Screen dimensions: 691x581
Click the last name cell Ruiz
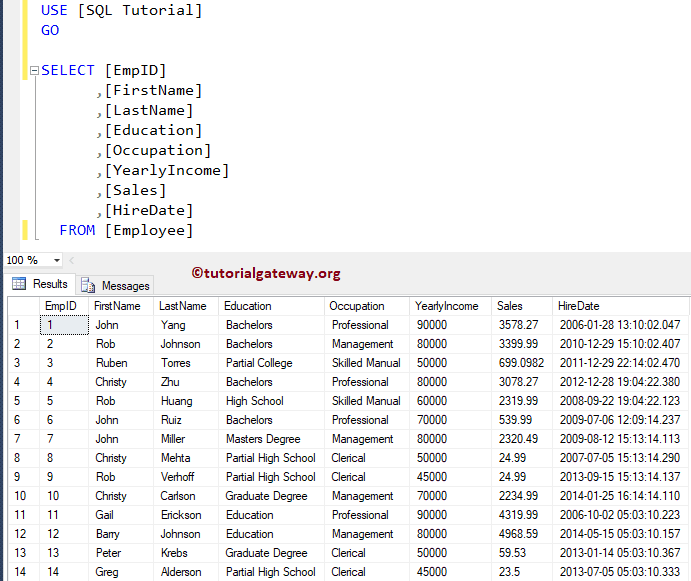tap(186, 420)
